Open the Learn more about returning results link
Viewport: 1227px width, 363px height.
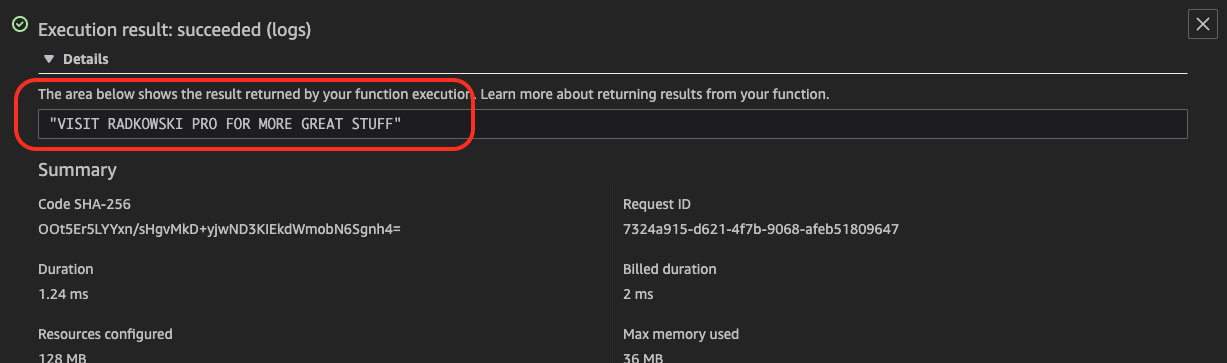click(x=654, y=94)
